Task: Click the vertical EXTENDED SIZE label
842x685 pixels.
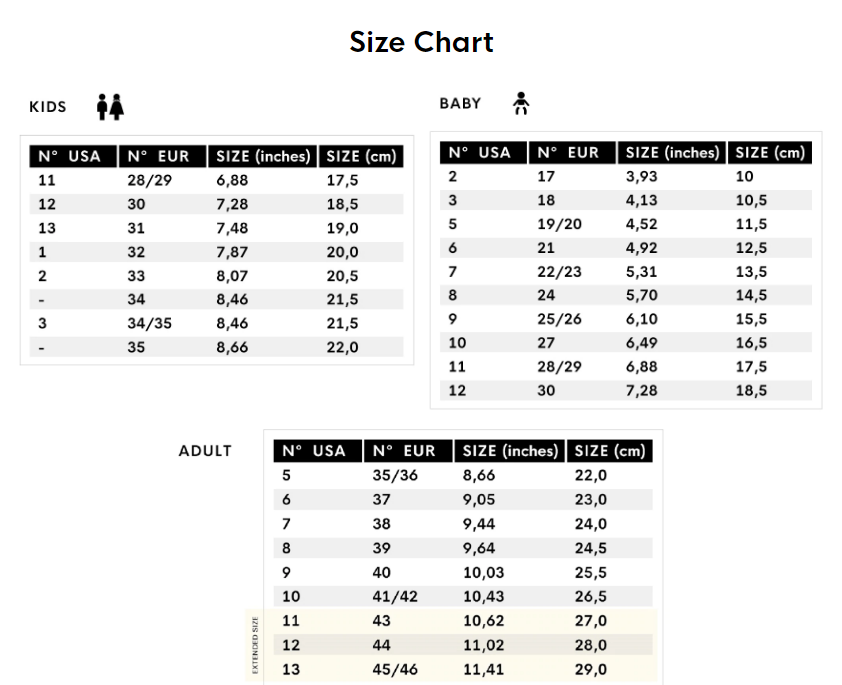Action: point(255,645)
